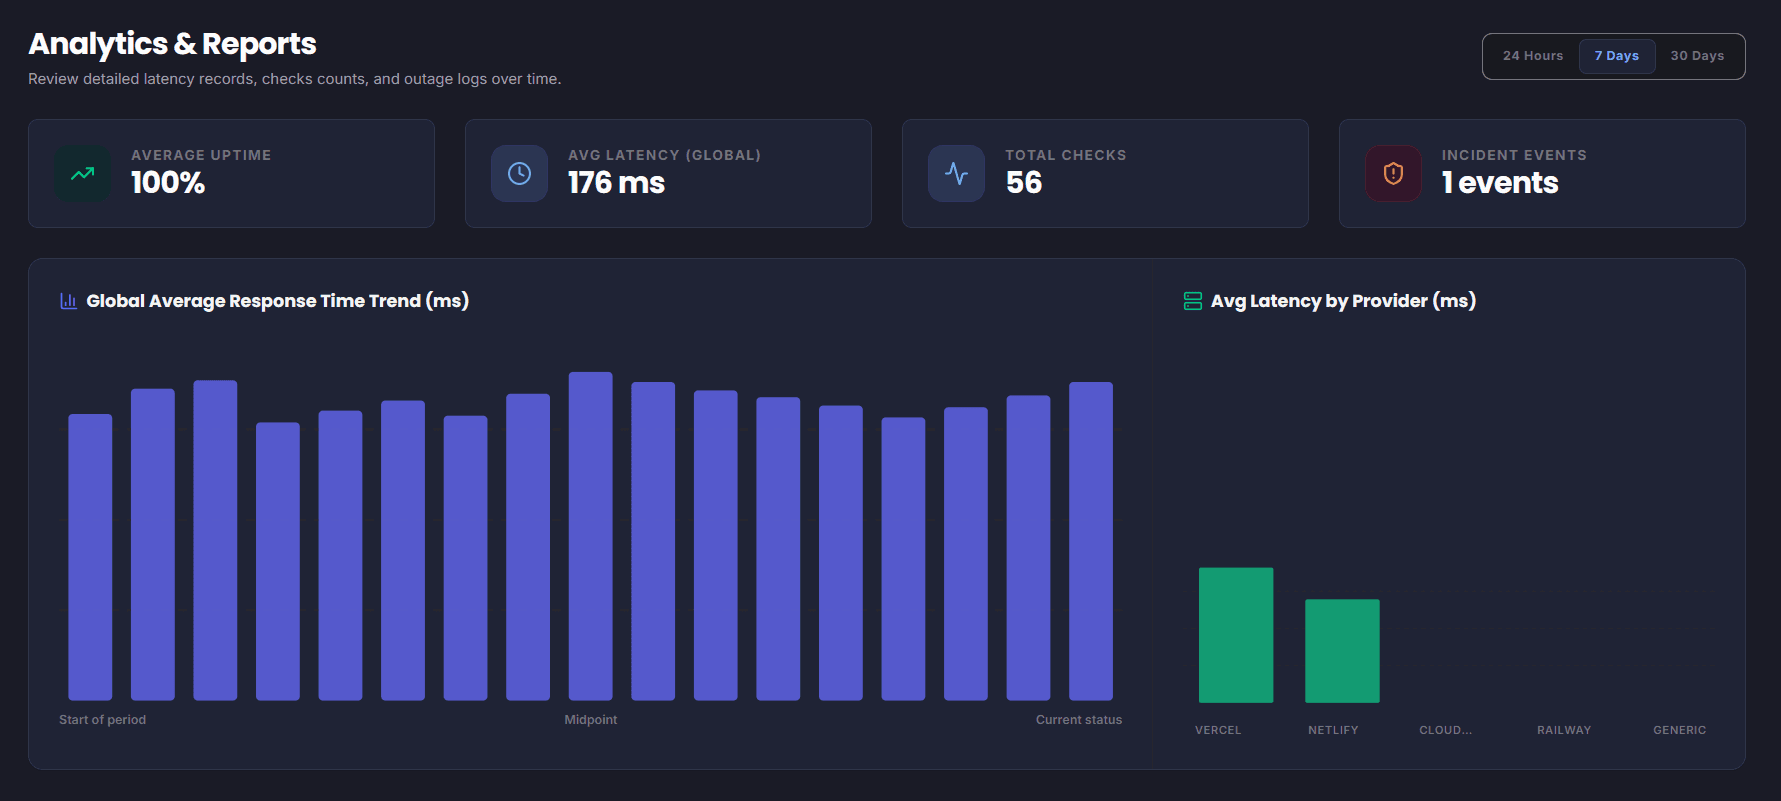Click the CLOUD... axis label
The width and height of the screenshot is (1781, 801).
pyautogui.click(x=1445, y=730)
